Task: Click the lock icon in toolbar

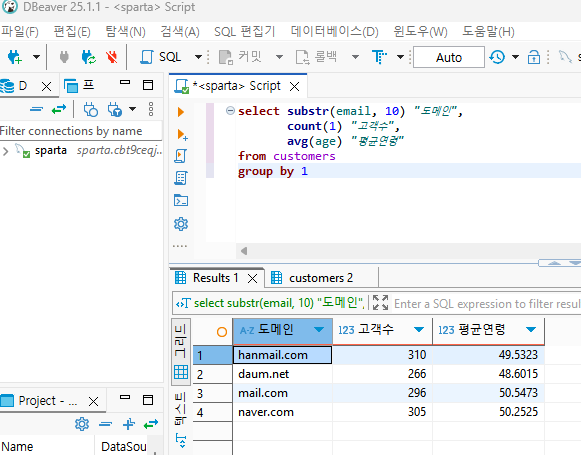Action: click(x=534, y=57)
